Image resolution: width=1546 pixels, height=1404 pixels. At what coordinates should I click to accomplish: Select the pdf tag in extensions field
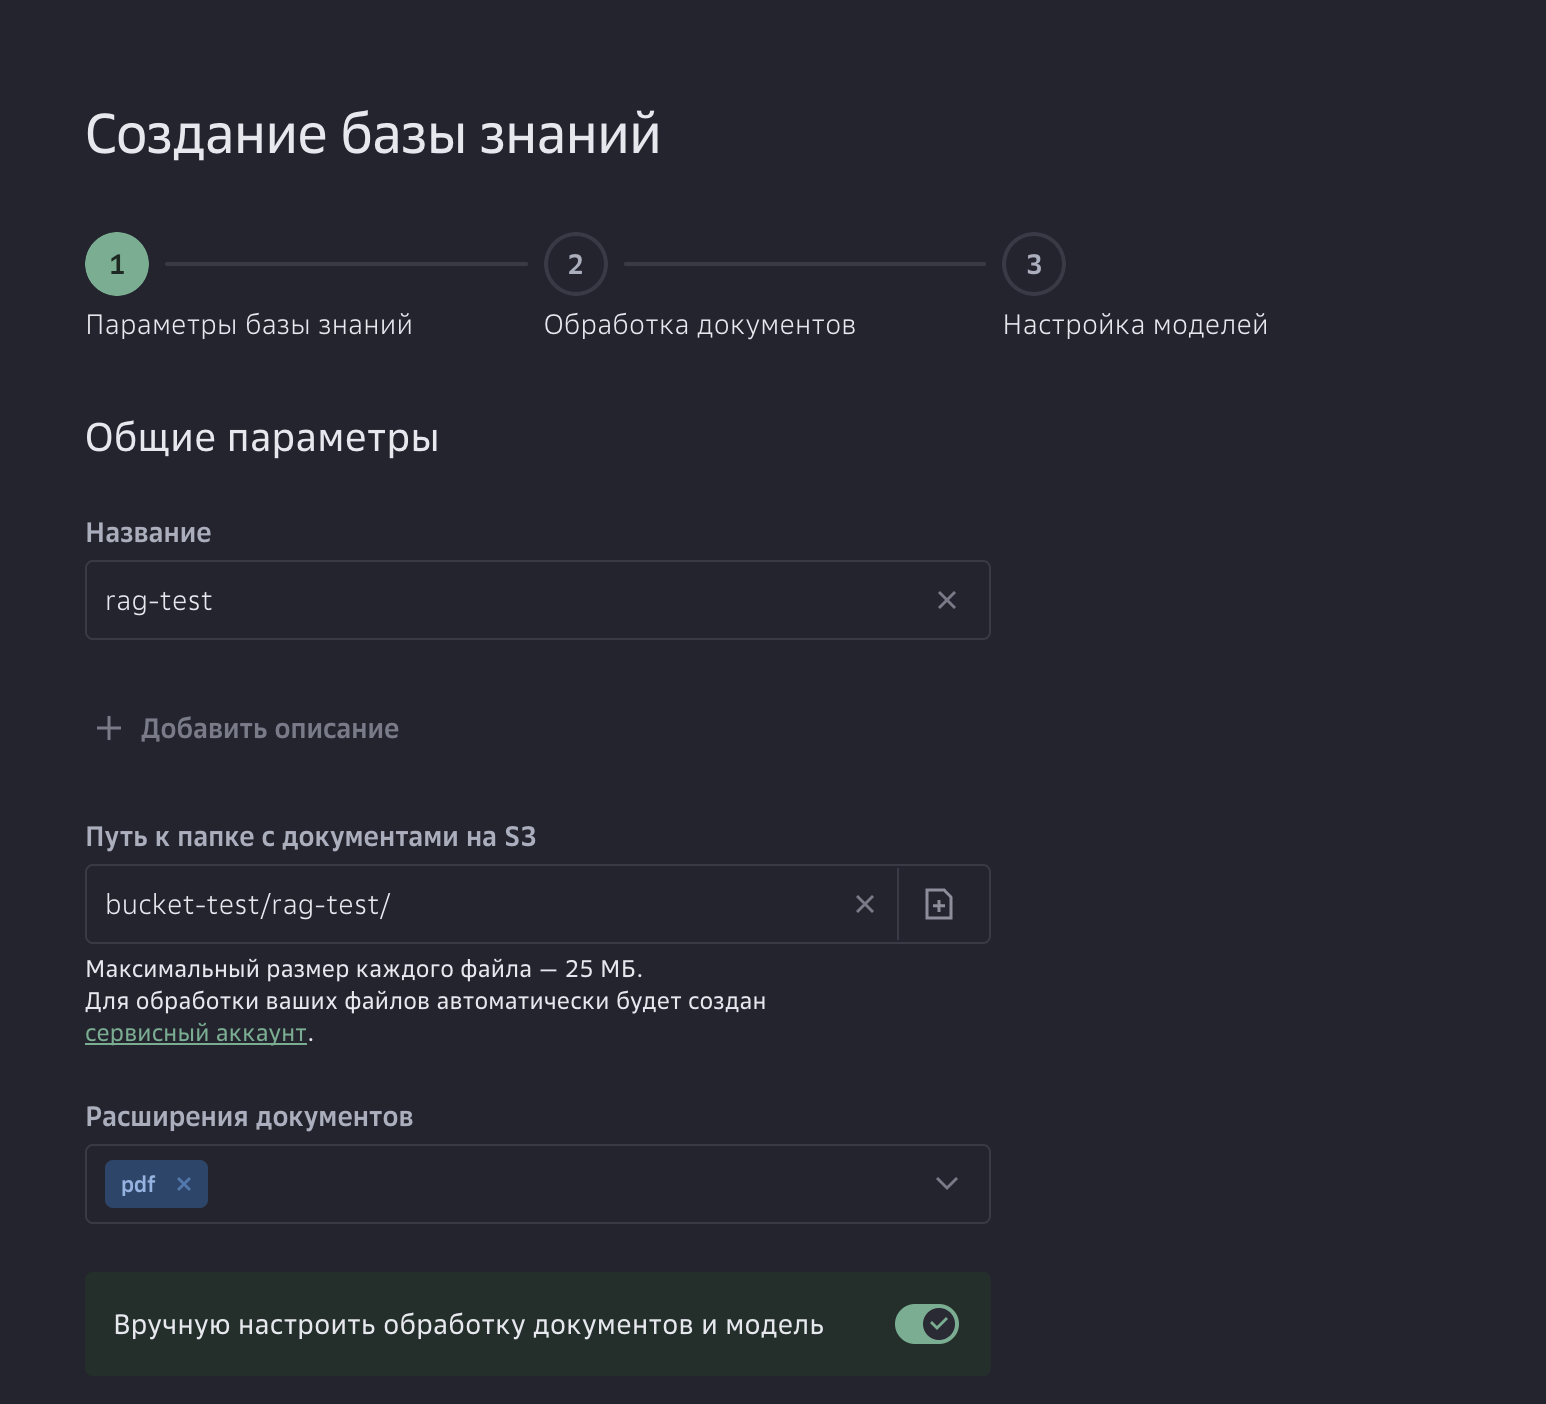pos(138,1184)
